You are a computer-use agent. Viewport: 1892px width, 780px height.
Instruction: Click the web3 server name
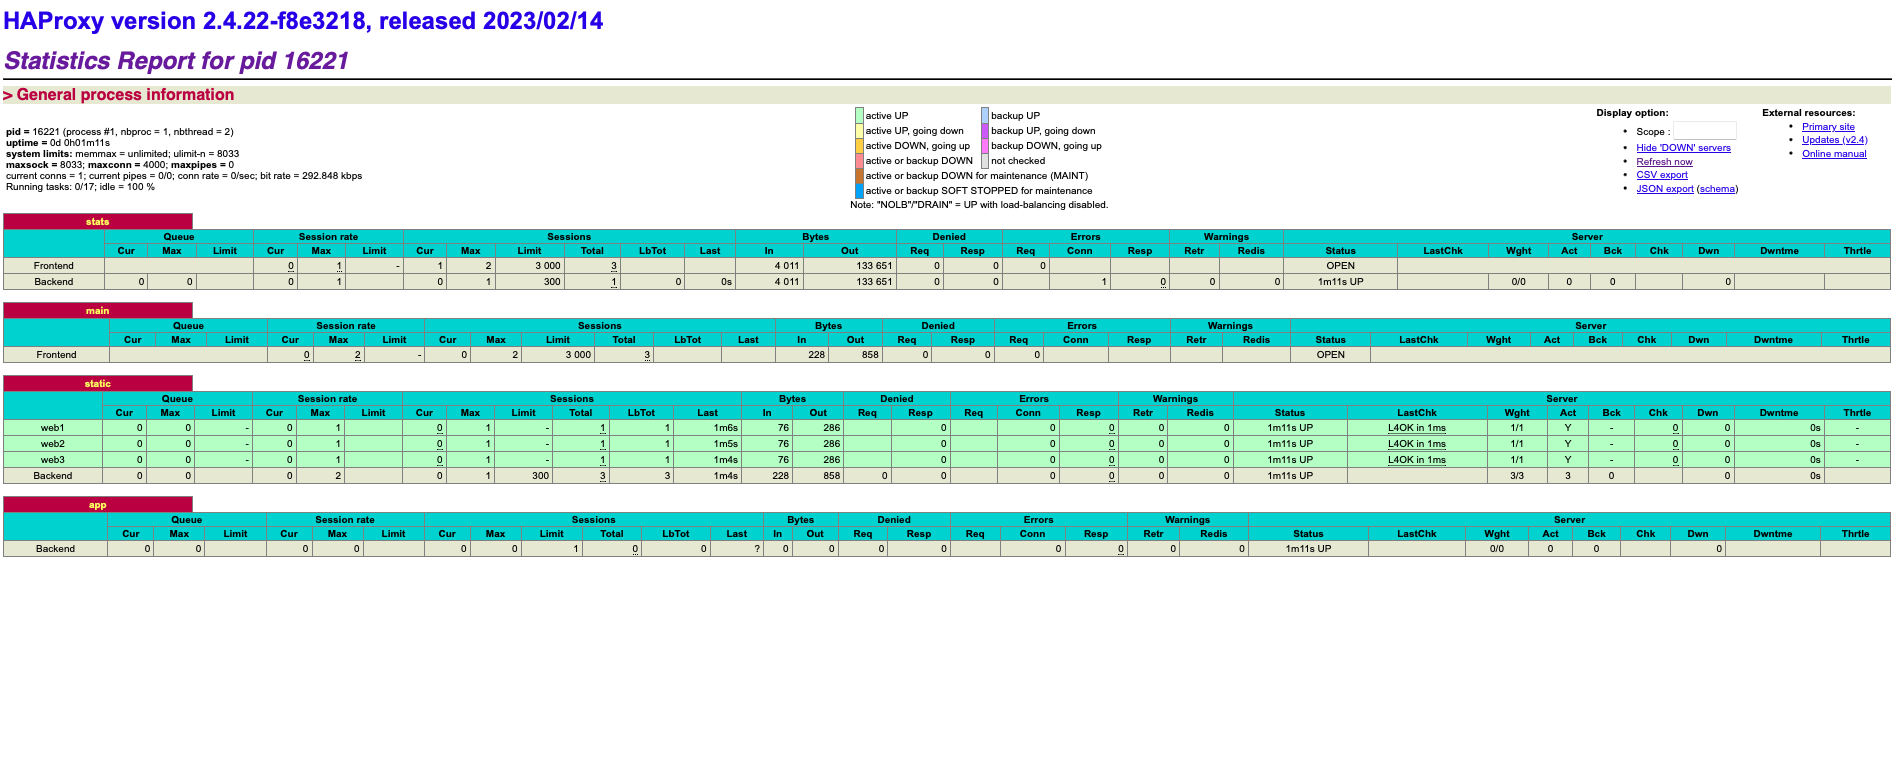point(52,460)
